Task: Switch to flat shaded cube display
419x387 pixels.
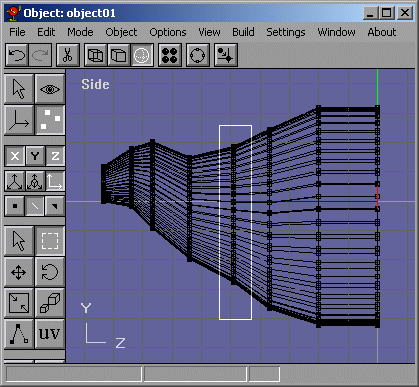Action: 118,55
